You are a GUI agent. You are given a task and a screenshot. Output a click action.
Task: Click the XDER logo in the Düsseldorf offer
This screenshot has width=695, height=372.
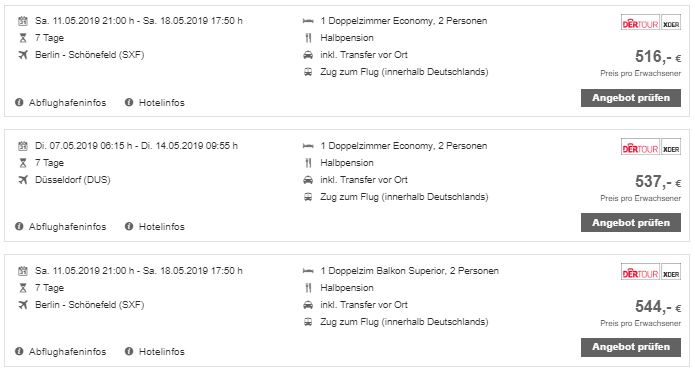(x=671, y=148)
